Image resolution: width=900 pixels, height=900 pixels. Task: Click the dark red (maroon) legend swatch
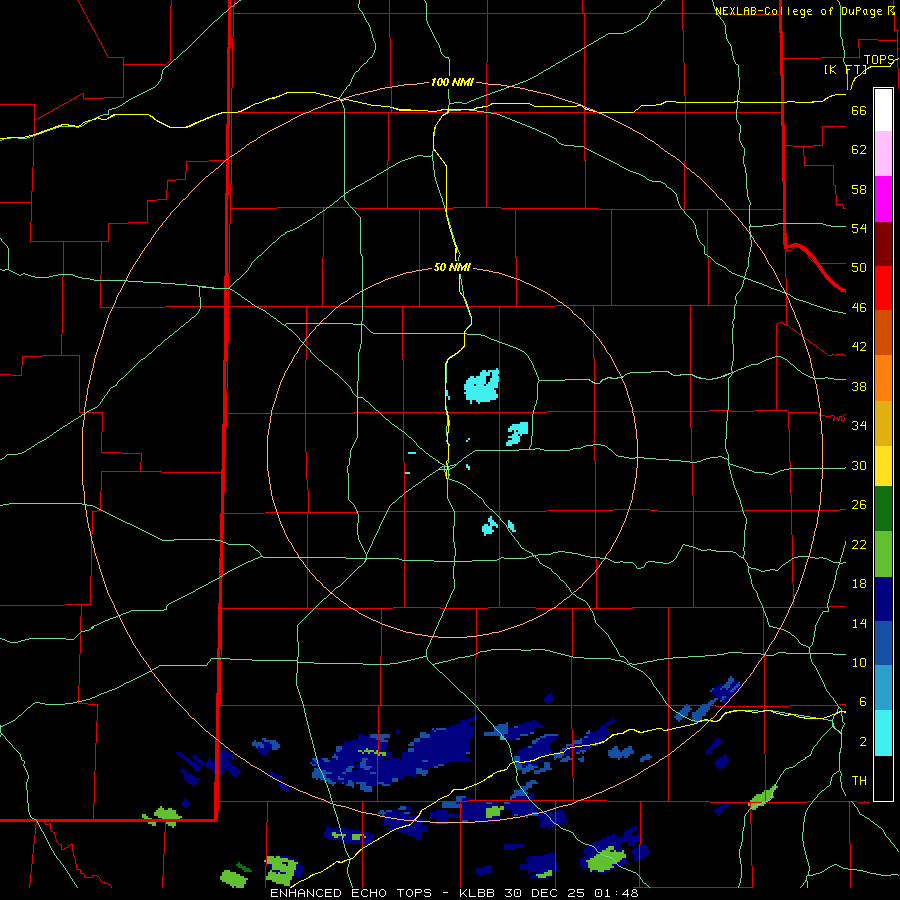883,244
